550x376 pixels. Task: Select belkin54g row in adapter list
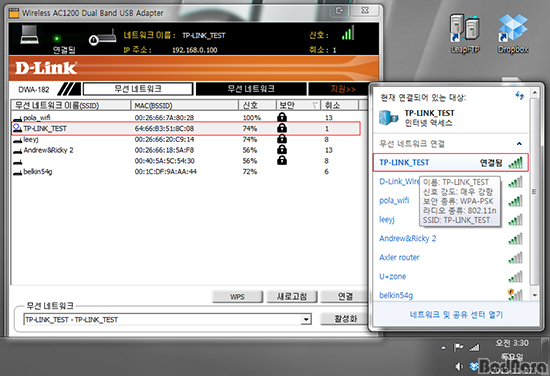[186, 172]
